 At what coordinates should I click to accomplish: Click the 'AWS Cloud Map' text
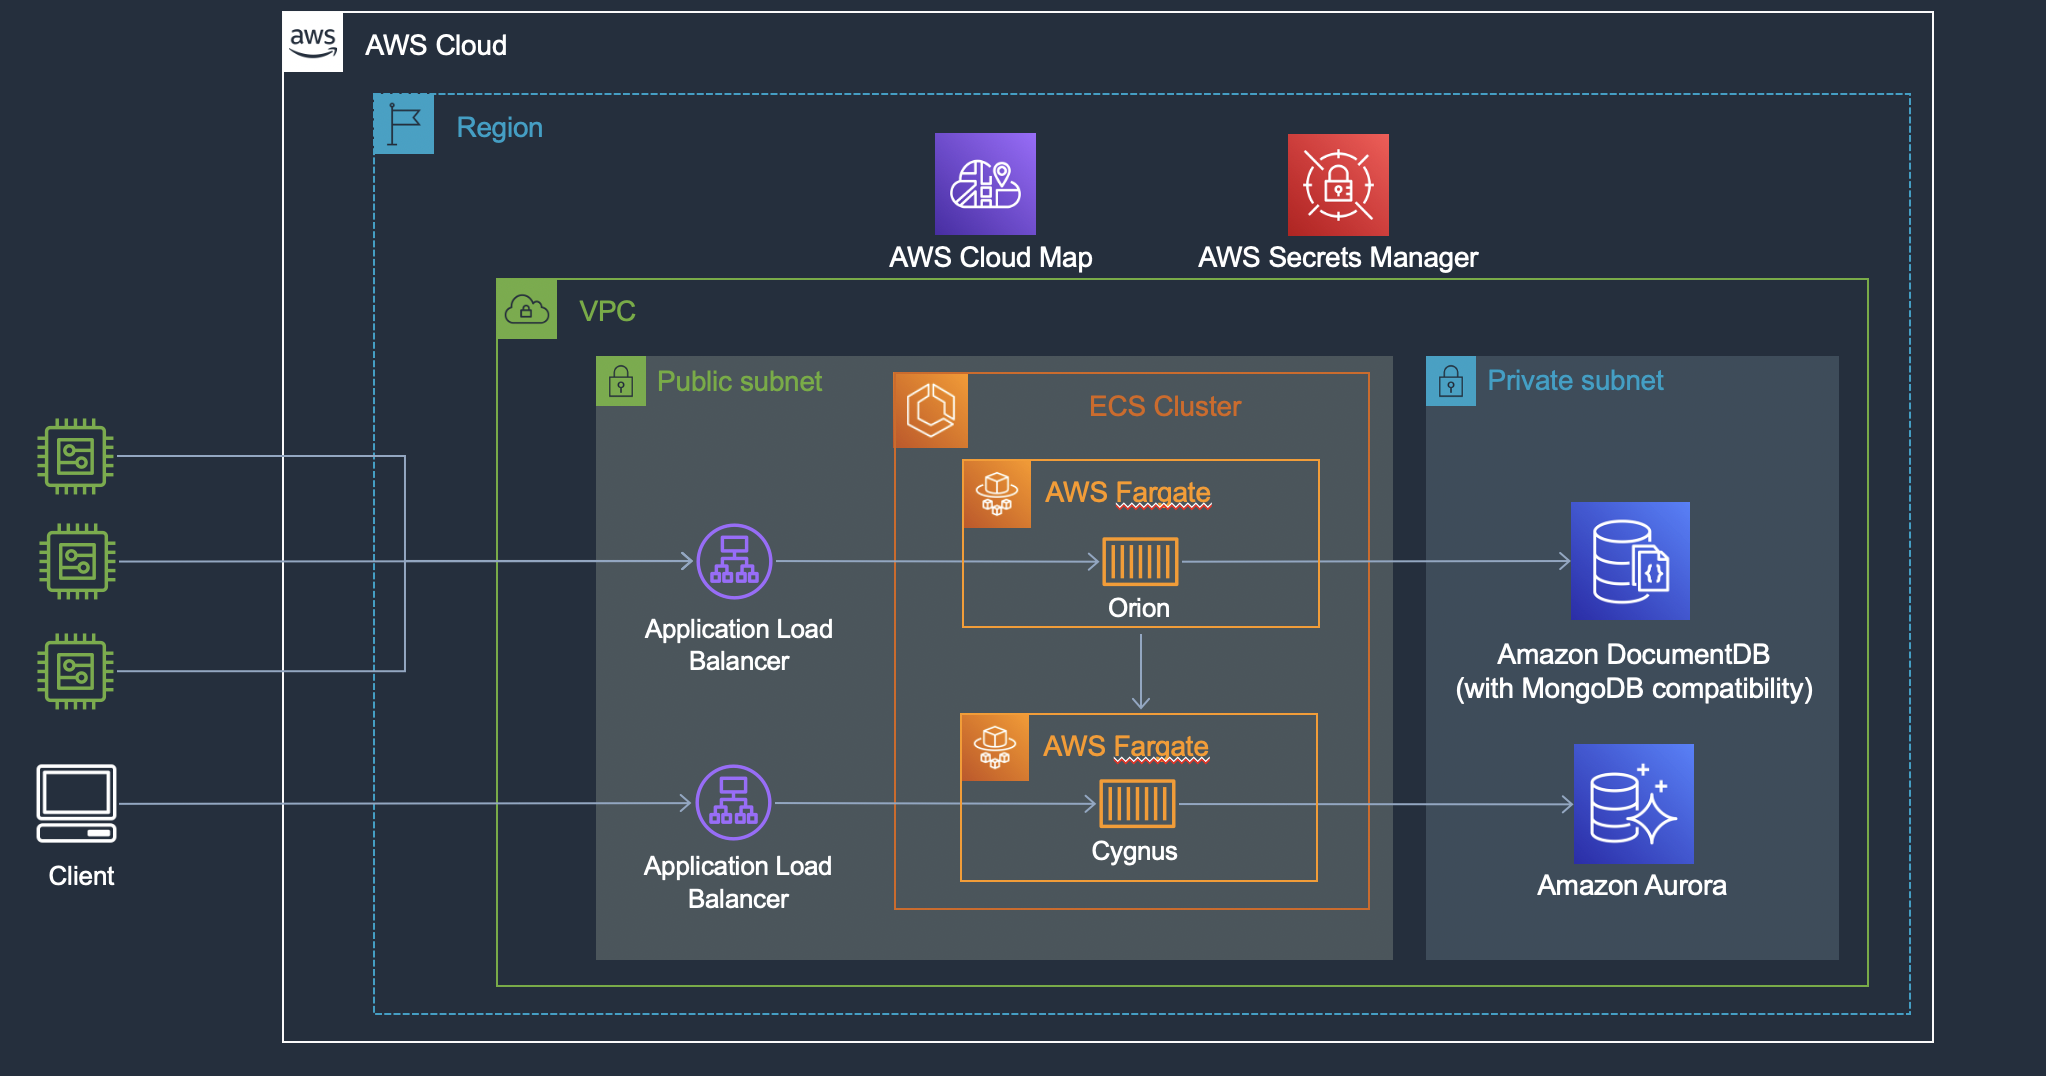pyautogui.click(x=991, y=258)
